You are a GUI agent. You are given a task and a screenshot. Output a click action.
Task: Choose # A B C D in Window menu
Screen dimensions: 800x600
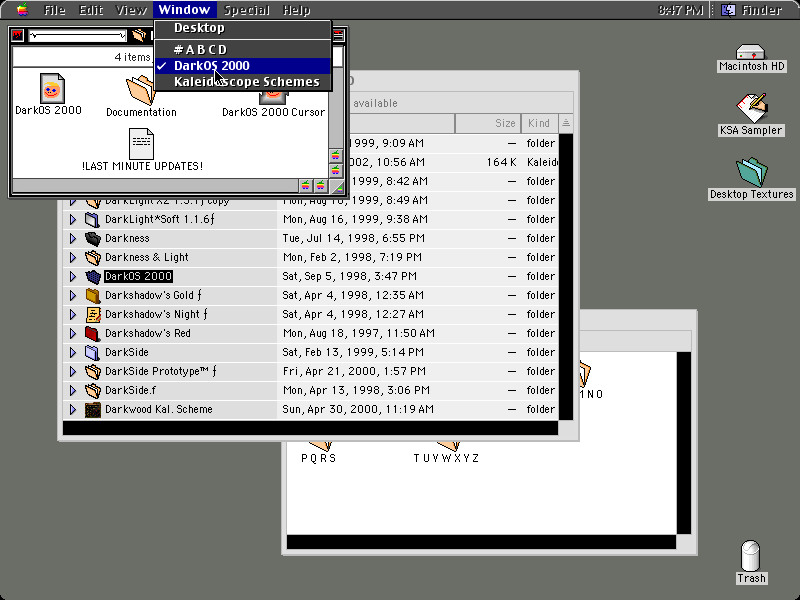coord(243,49)
